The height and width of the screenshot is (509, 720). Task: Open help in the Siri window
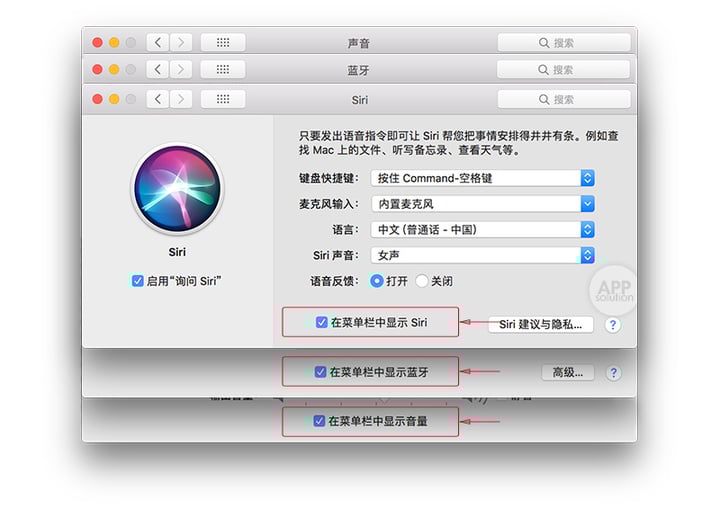click(x=613, y=325)
